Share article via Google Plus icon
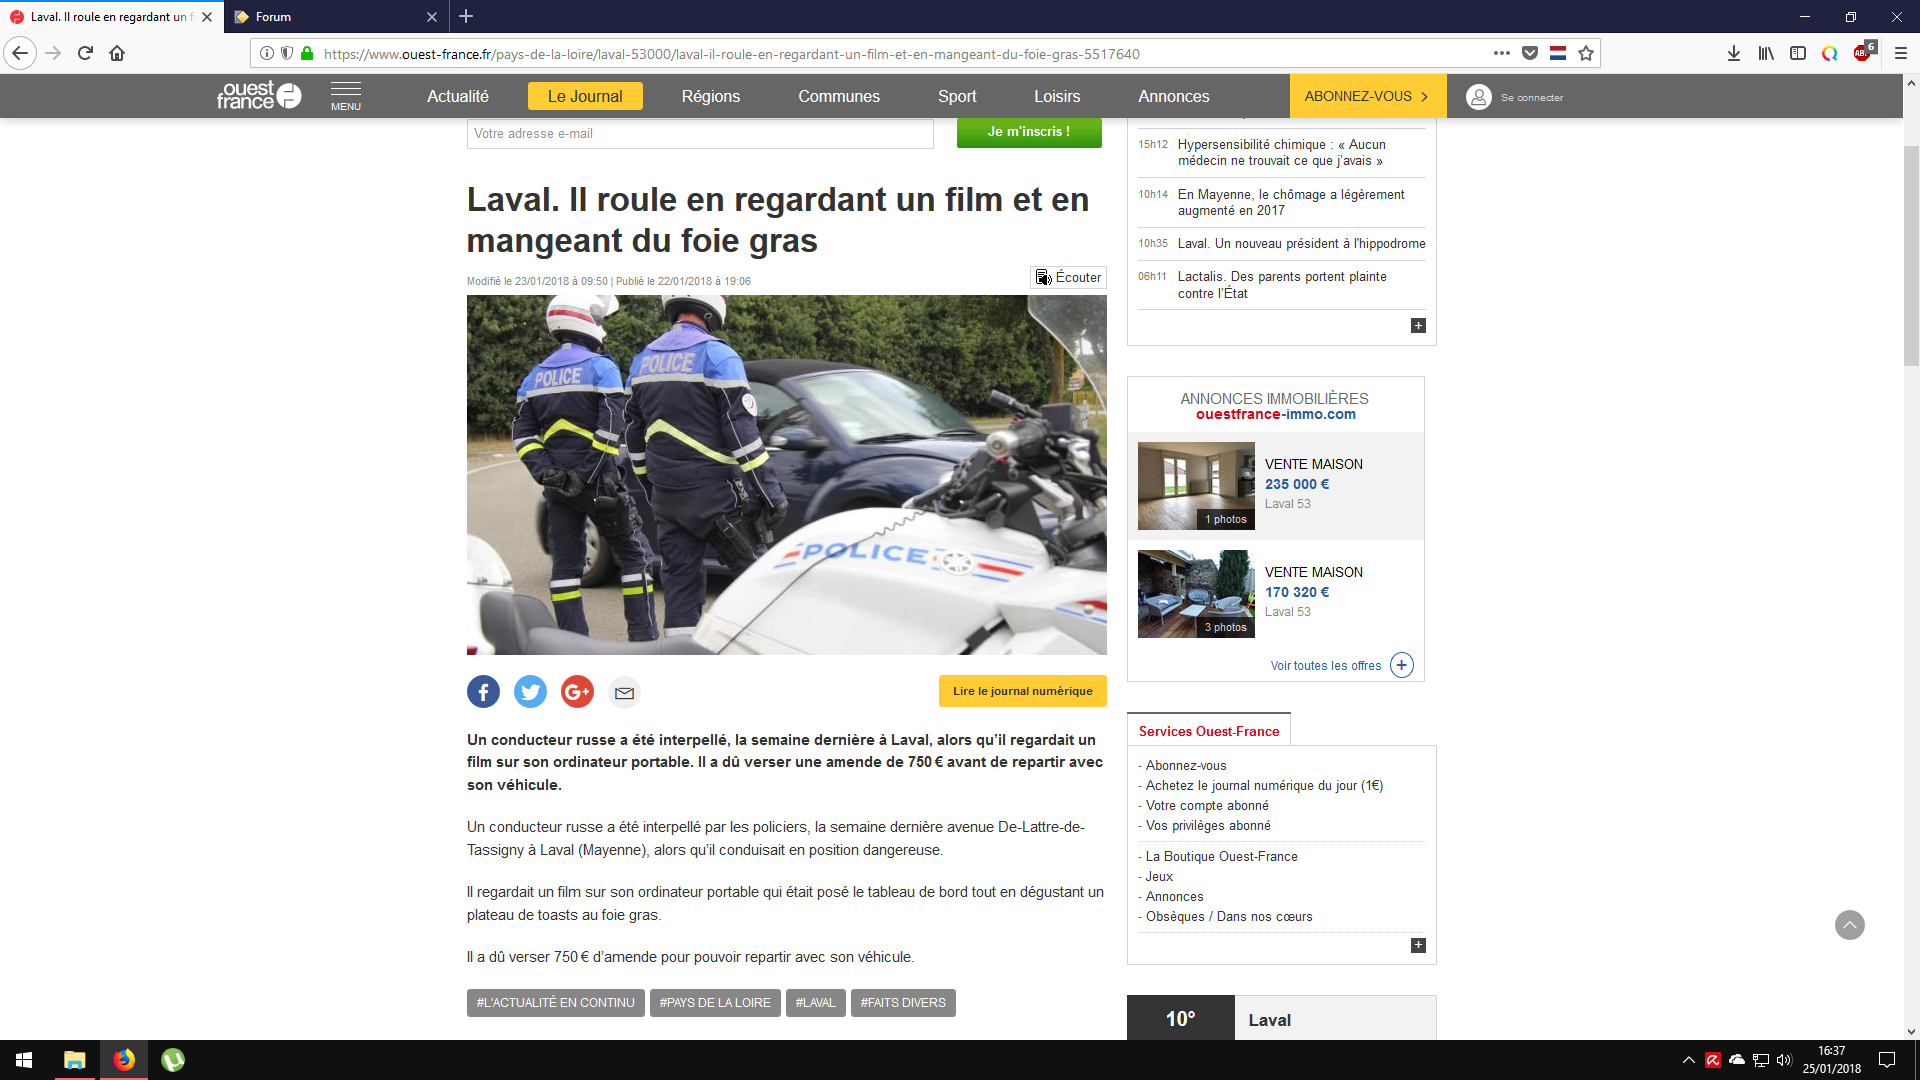This screenshot has height=1080, width=1920. point(577,691)
